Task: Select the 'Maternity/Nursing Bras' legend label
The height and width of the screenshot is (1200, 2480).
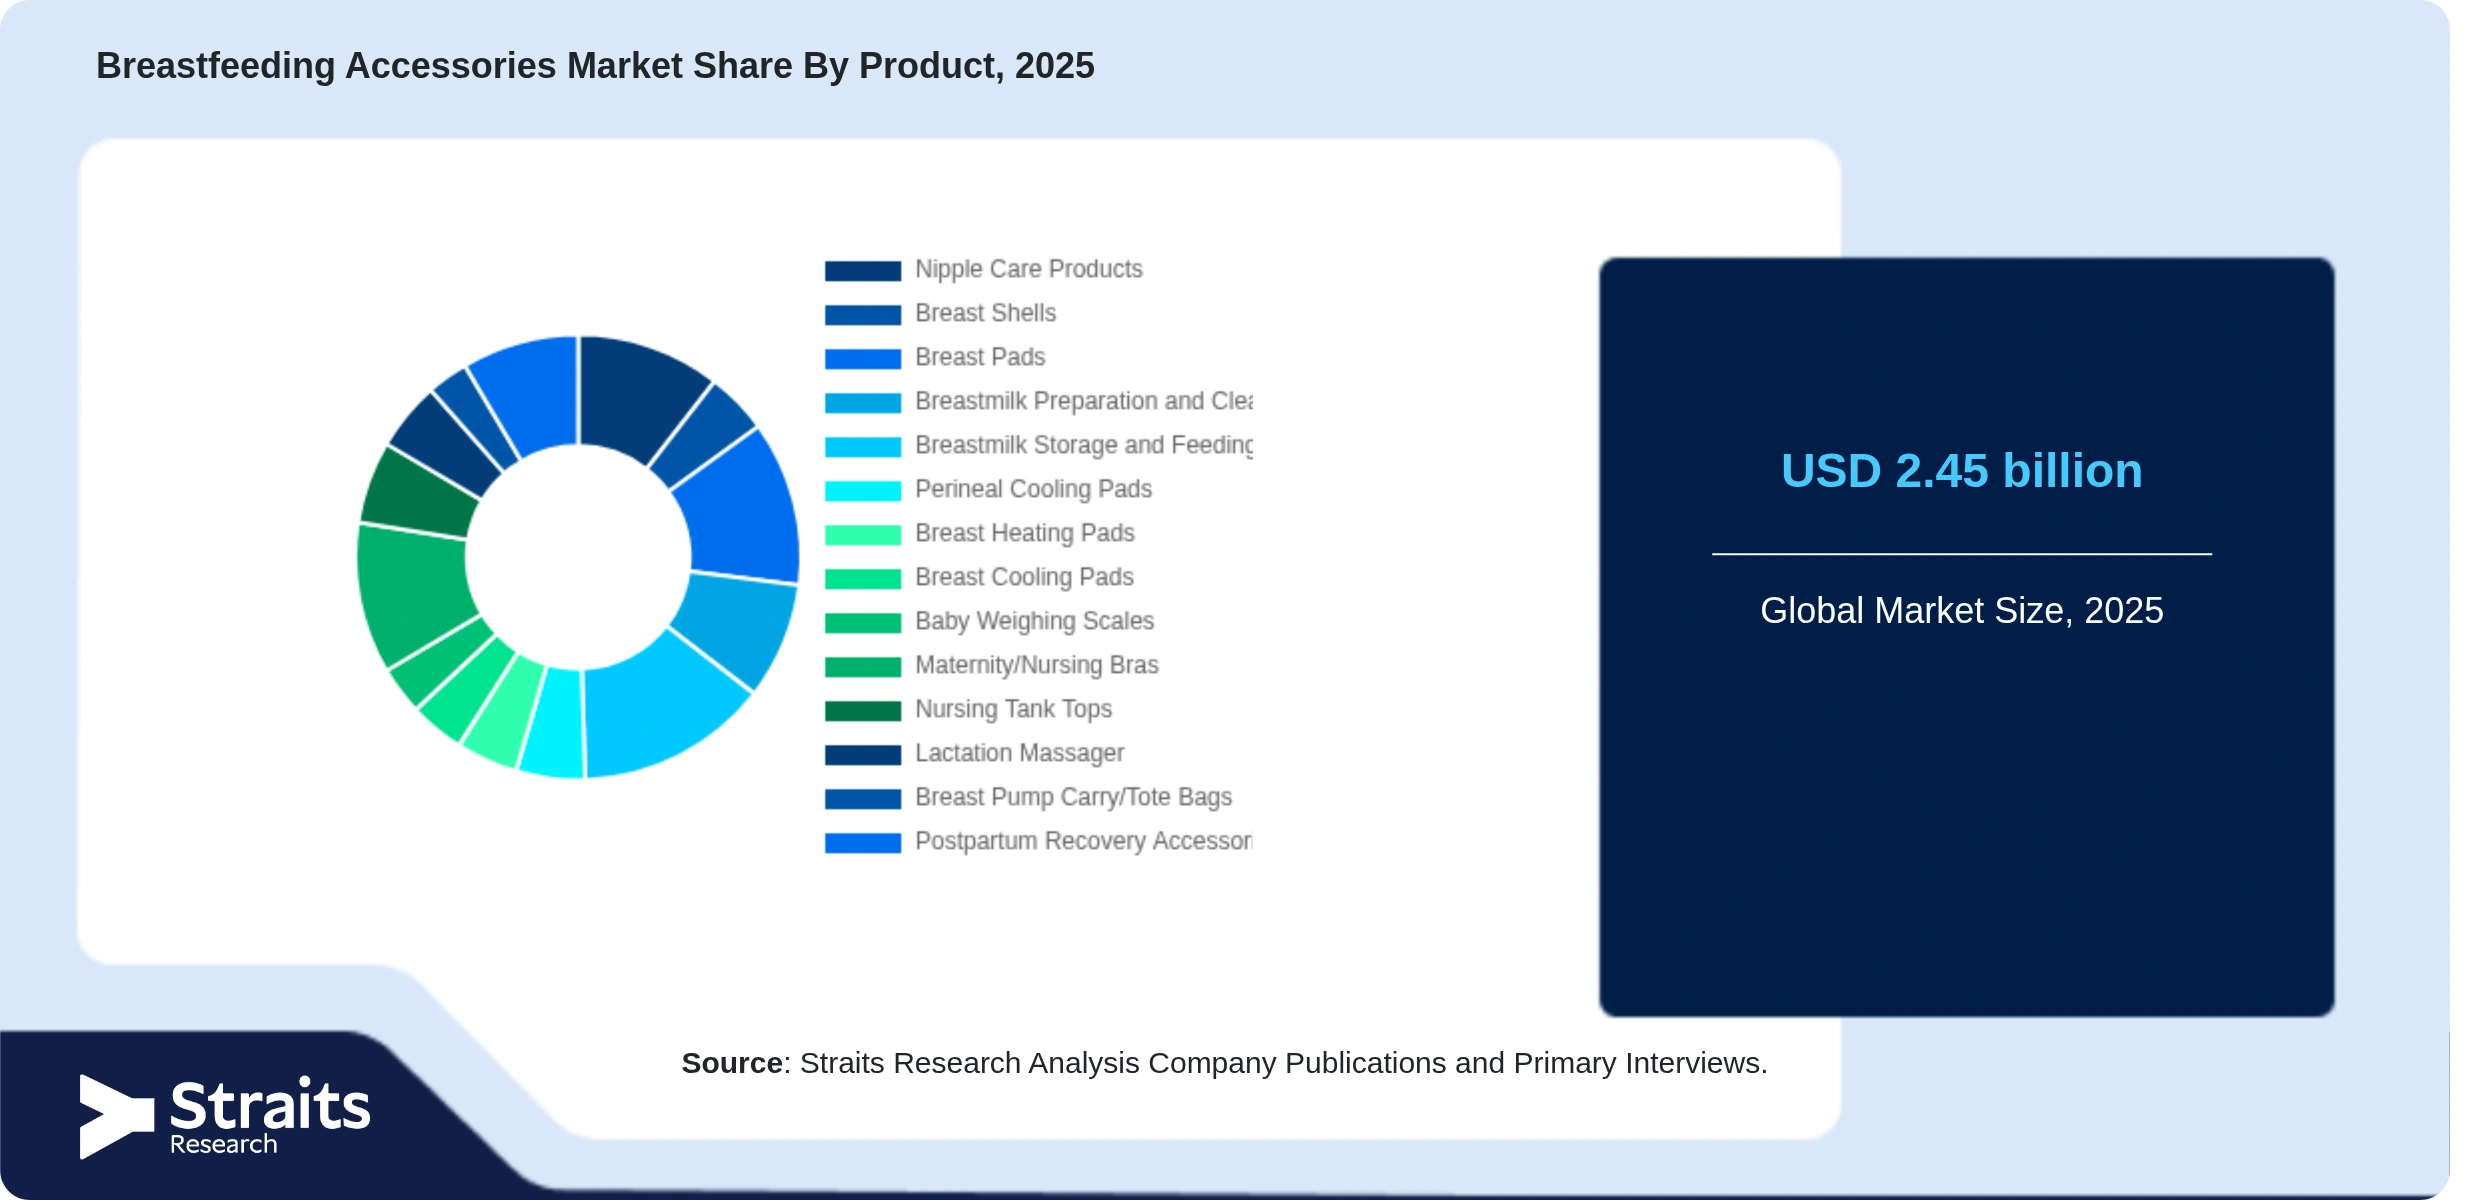Action: click(x=1036, y=665)
